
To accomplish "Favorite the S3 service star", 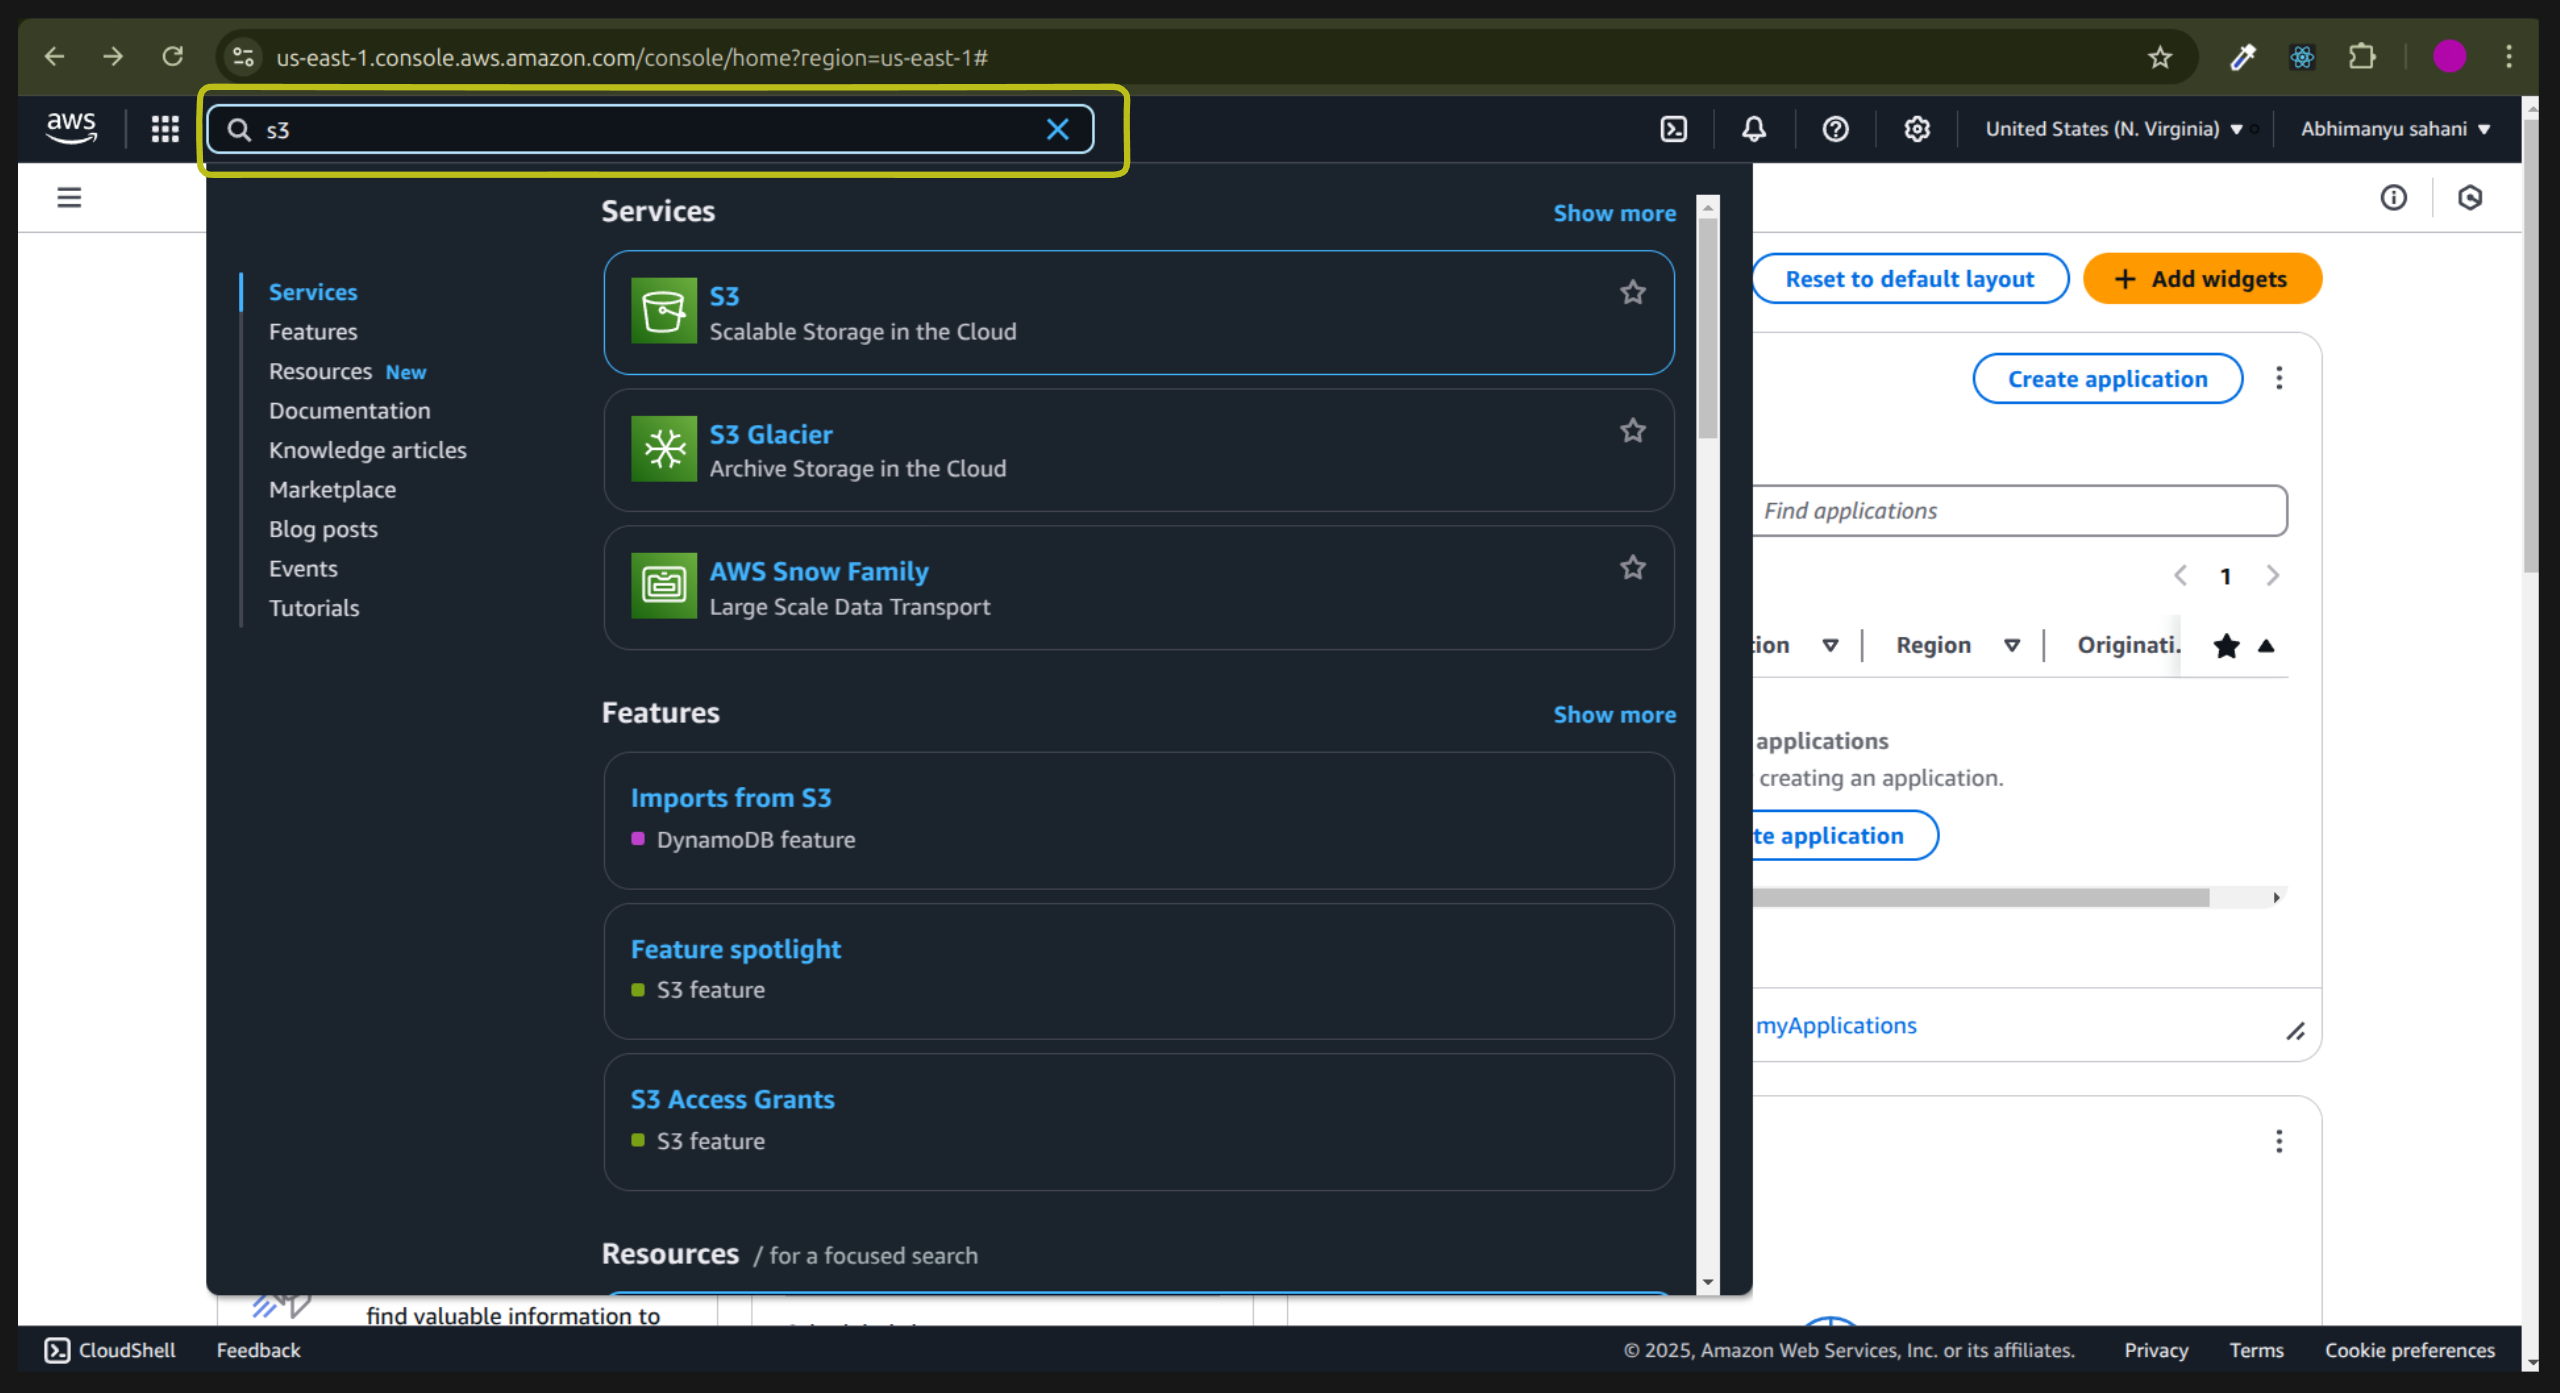I will [x=1632, y=292].
